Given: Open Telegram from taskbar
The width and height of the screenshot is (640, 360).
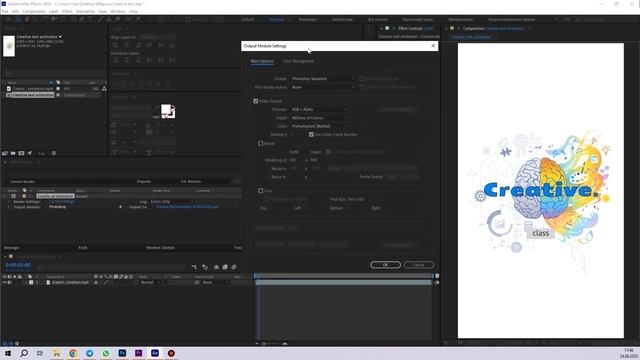Looking at the screenshot, I should 89,353.
